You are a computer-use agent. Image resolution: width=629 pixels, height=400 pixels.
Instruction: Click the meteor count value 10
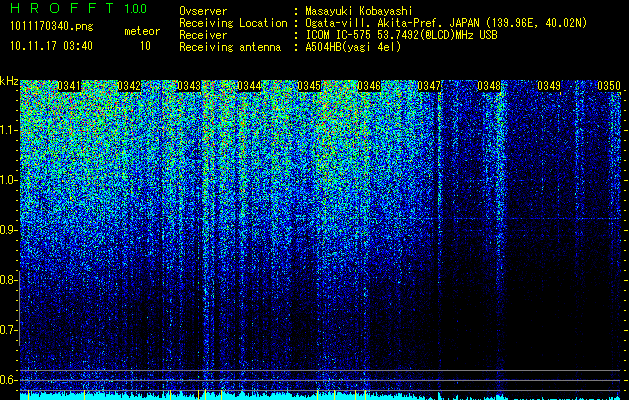[x=145, y=46]
